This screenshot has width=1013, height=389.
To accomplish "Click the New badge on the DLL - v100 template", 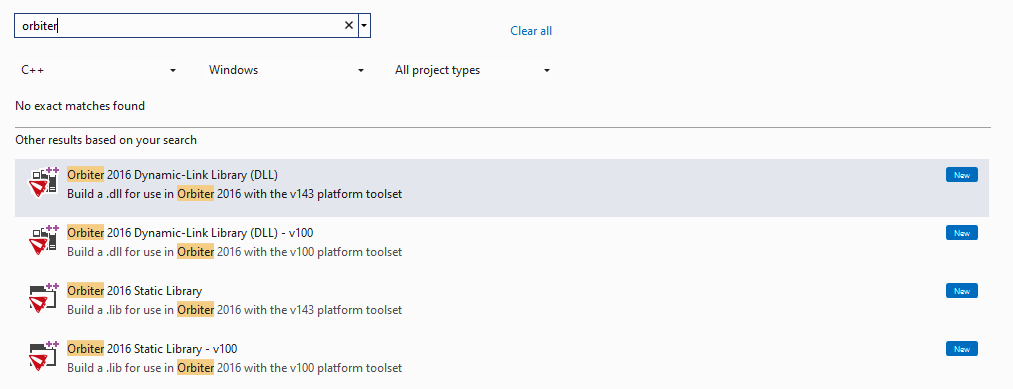I will [x=962, y=233].
